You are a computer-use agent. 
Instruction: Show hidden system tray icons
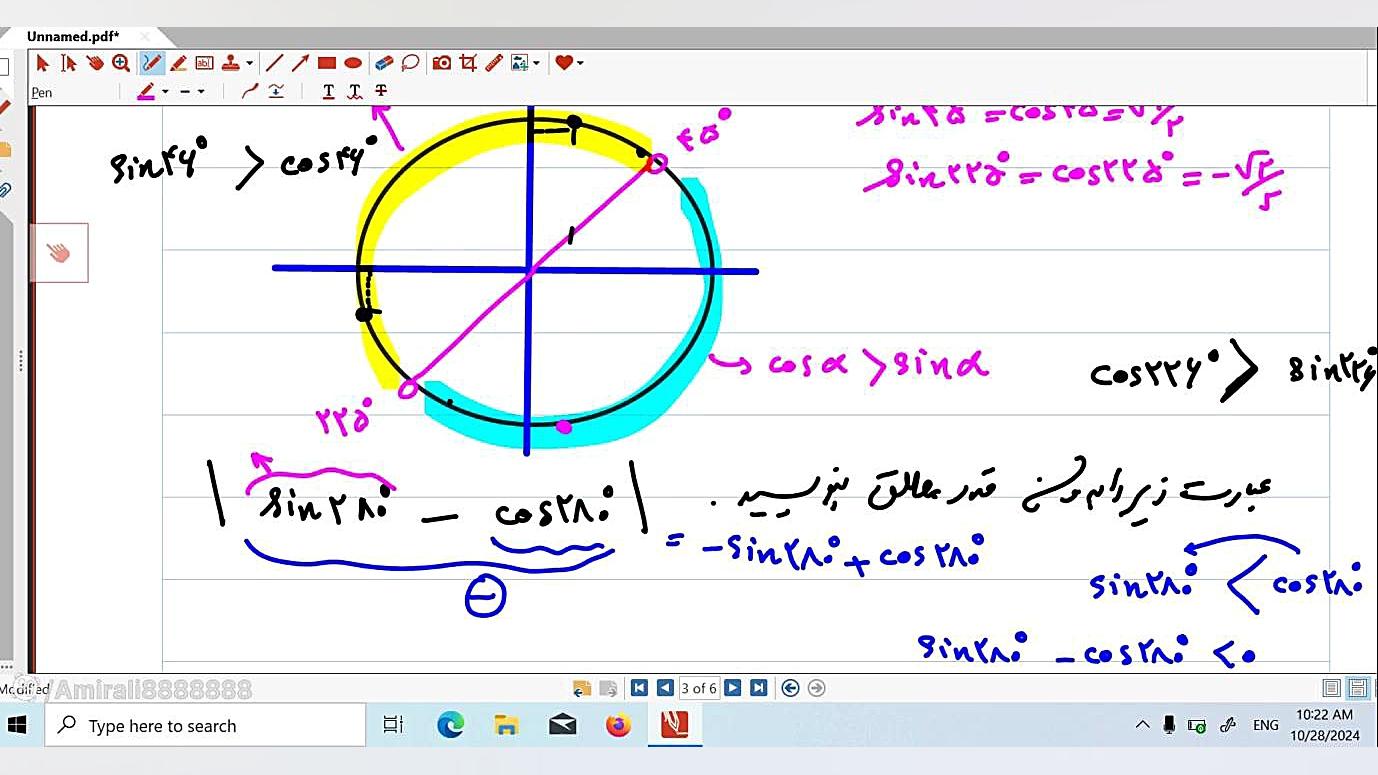1142,725
